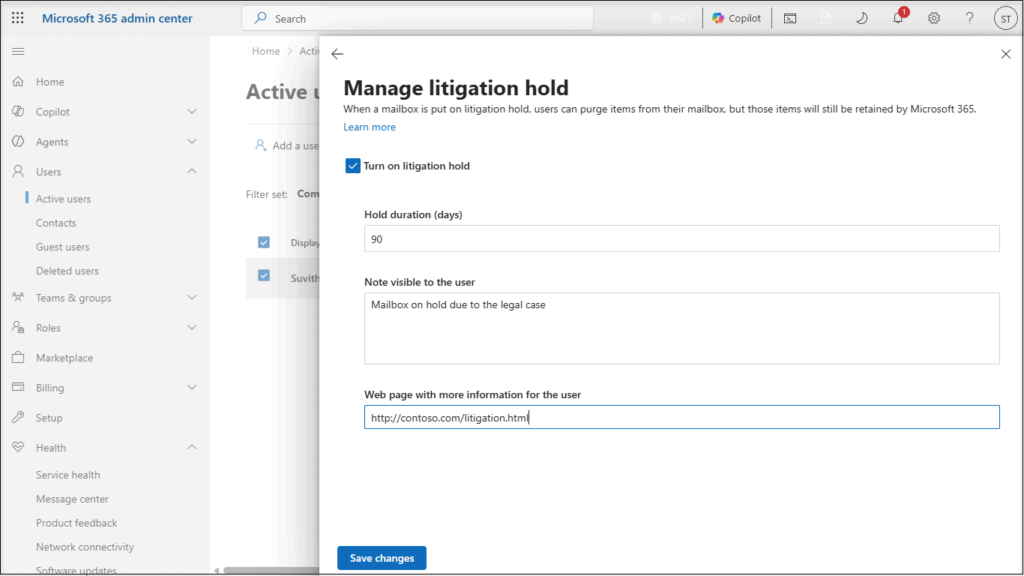Open the Learn more link

[370, 127]
